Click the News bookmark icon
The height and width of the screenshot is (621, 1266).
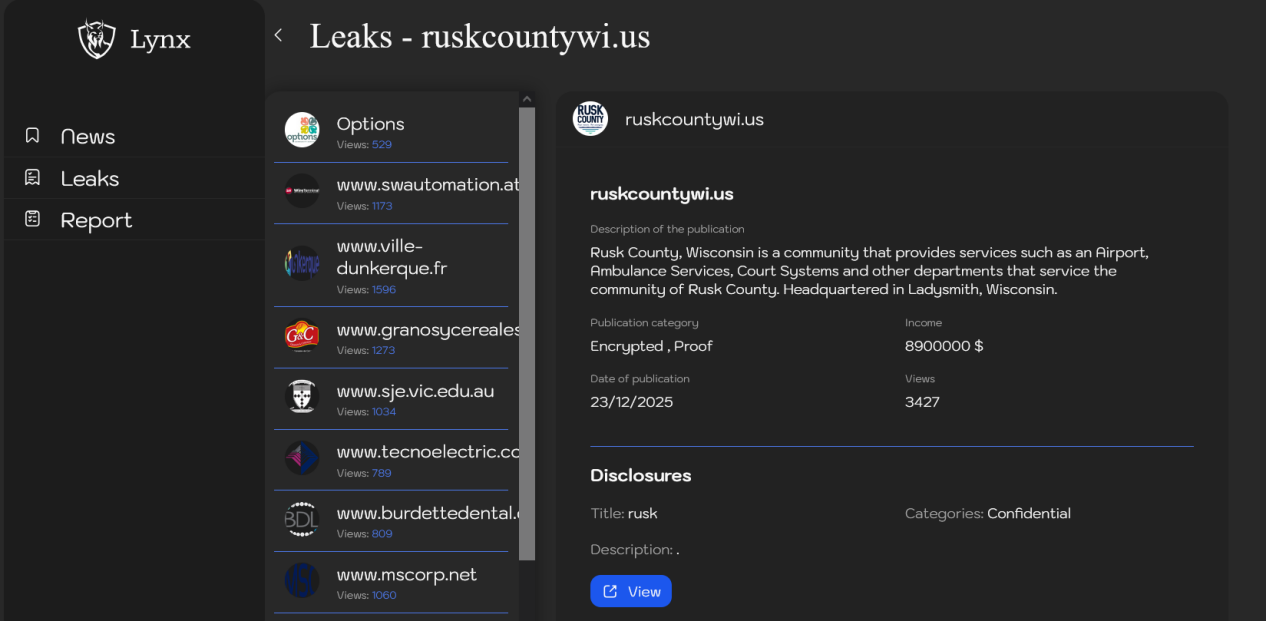tap(33, 135)
